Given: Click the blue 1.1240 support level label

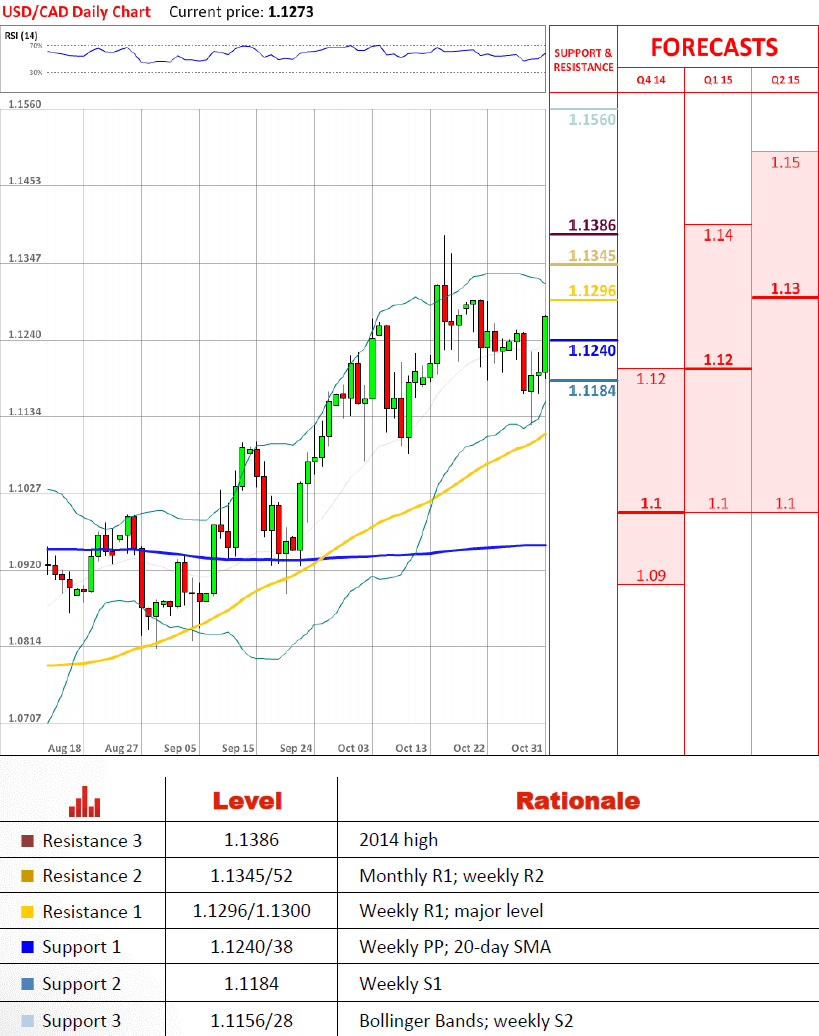Looking at the screenshot, I should coord(592,350).
